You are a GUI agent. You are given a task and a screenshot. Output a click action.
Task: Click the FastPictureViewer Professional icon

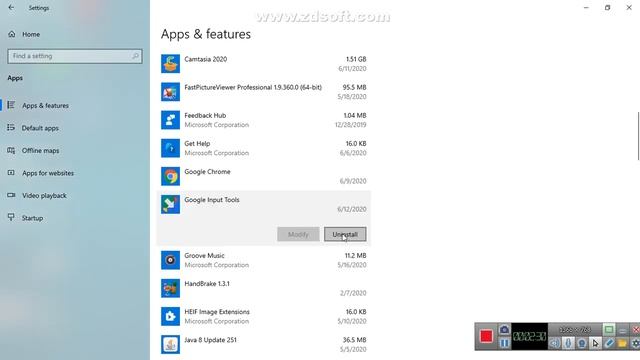[170, 92]
